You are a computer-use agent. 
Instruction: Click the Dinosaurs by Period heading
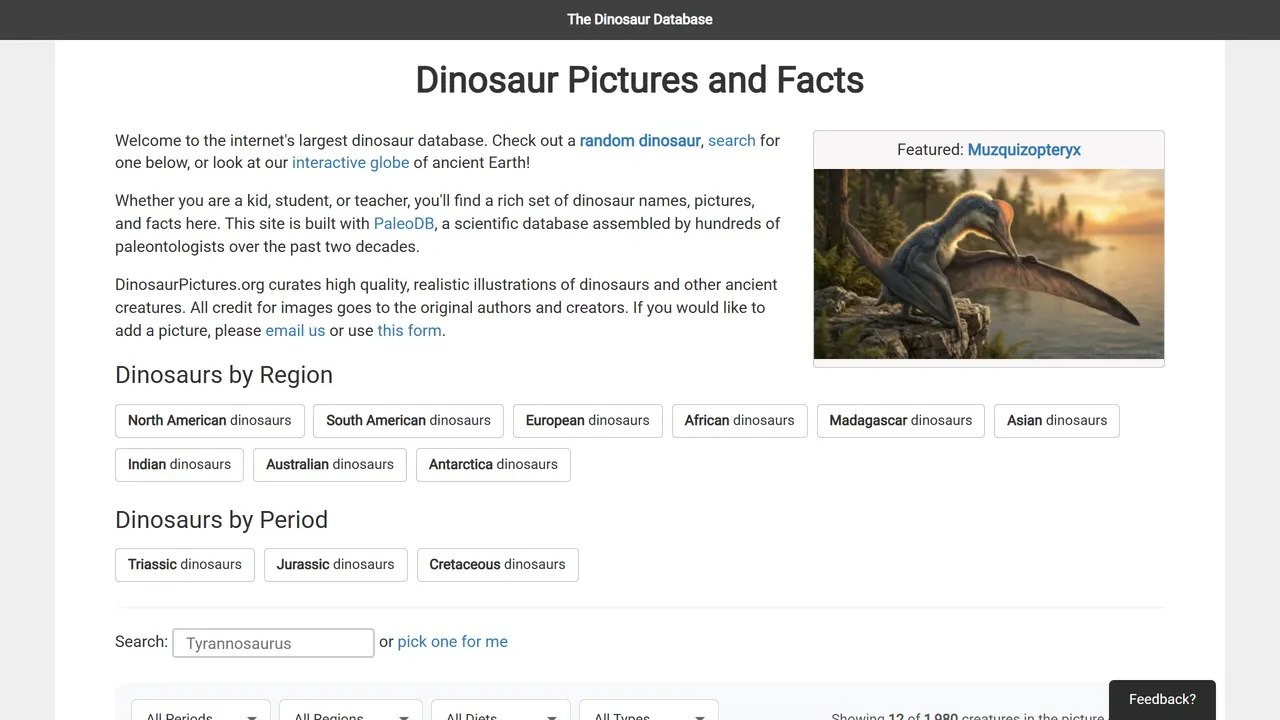click(x=221, y=520)
